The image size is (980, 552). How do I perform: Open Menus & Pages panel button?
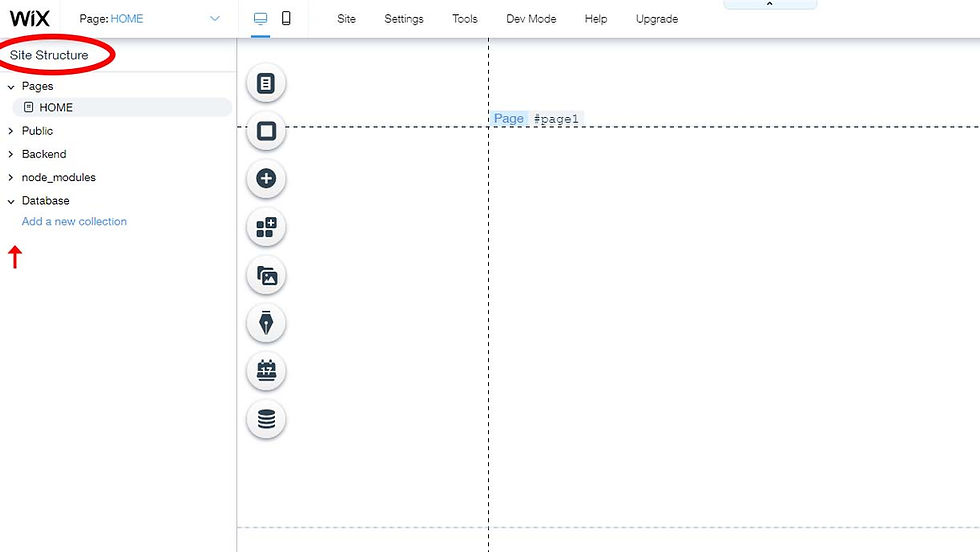pyautogui.click(x=266, y=83)
